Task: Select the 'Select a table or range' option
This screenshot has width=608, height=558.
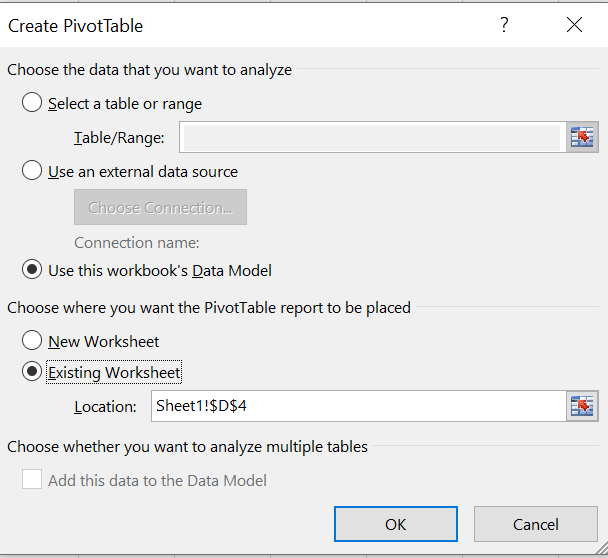Action: [32, 103]
